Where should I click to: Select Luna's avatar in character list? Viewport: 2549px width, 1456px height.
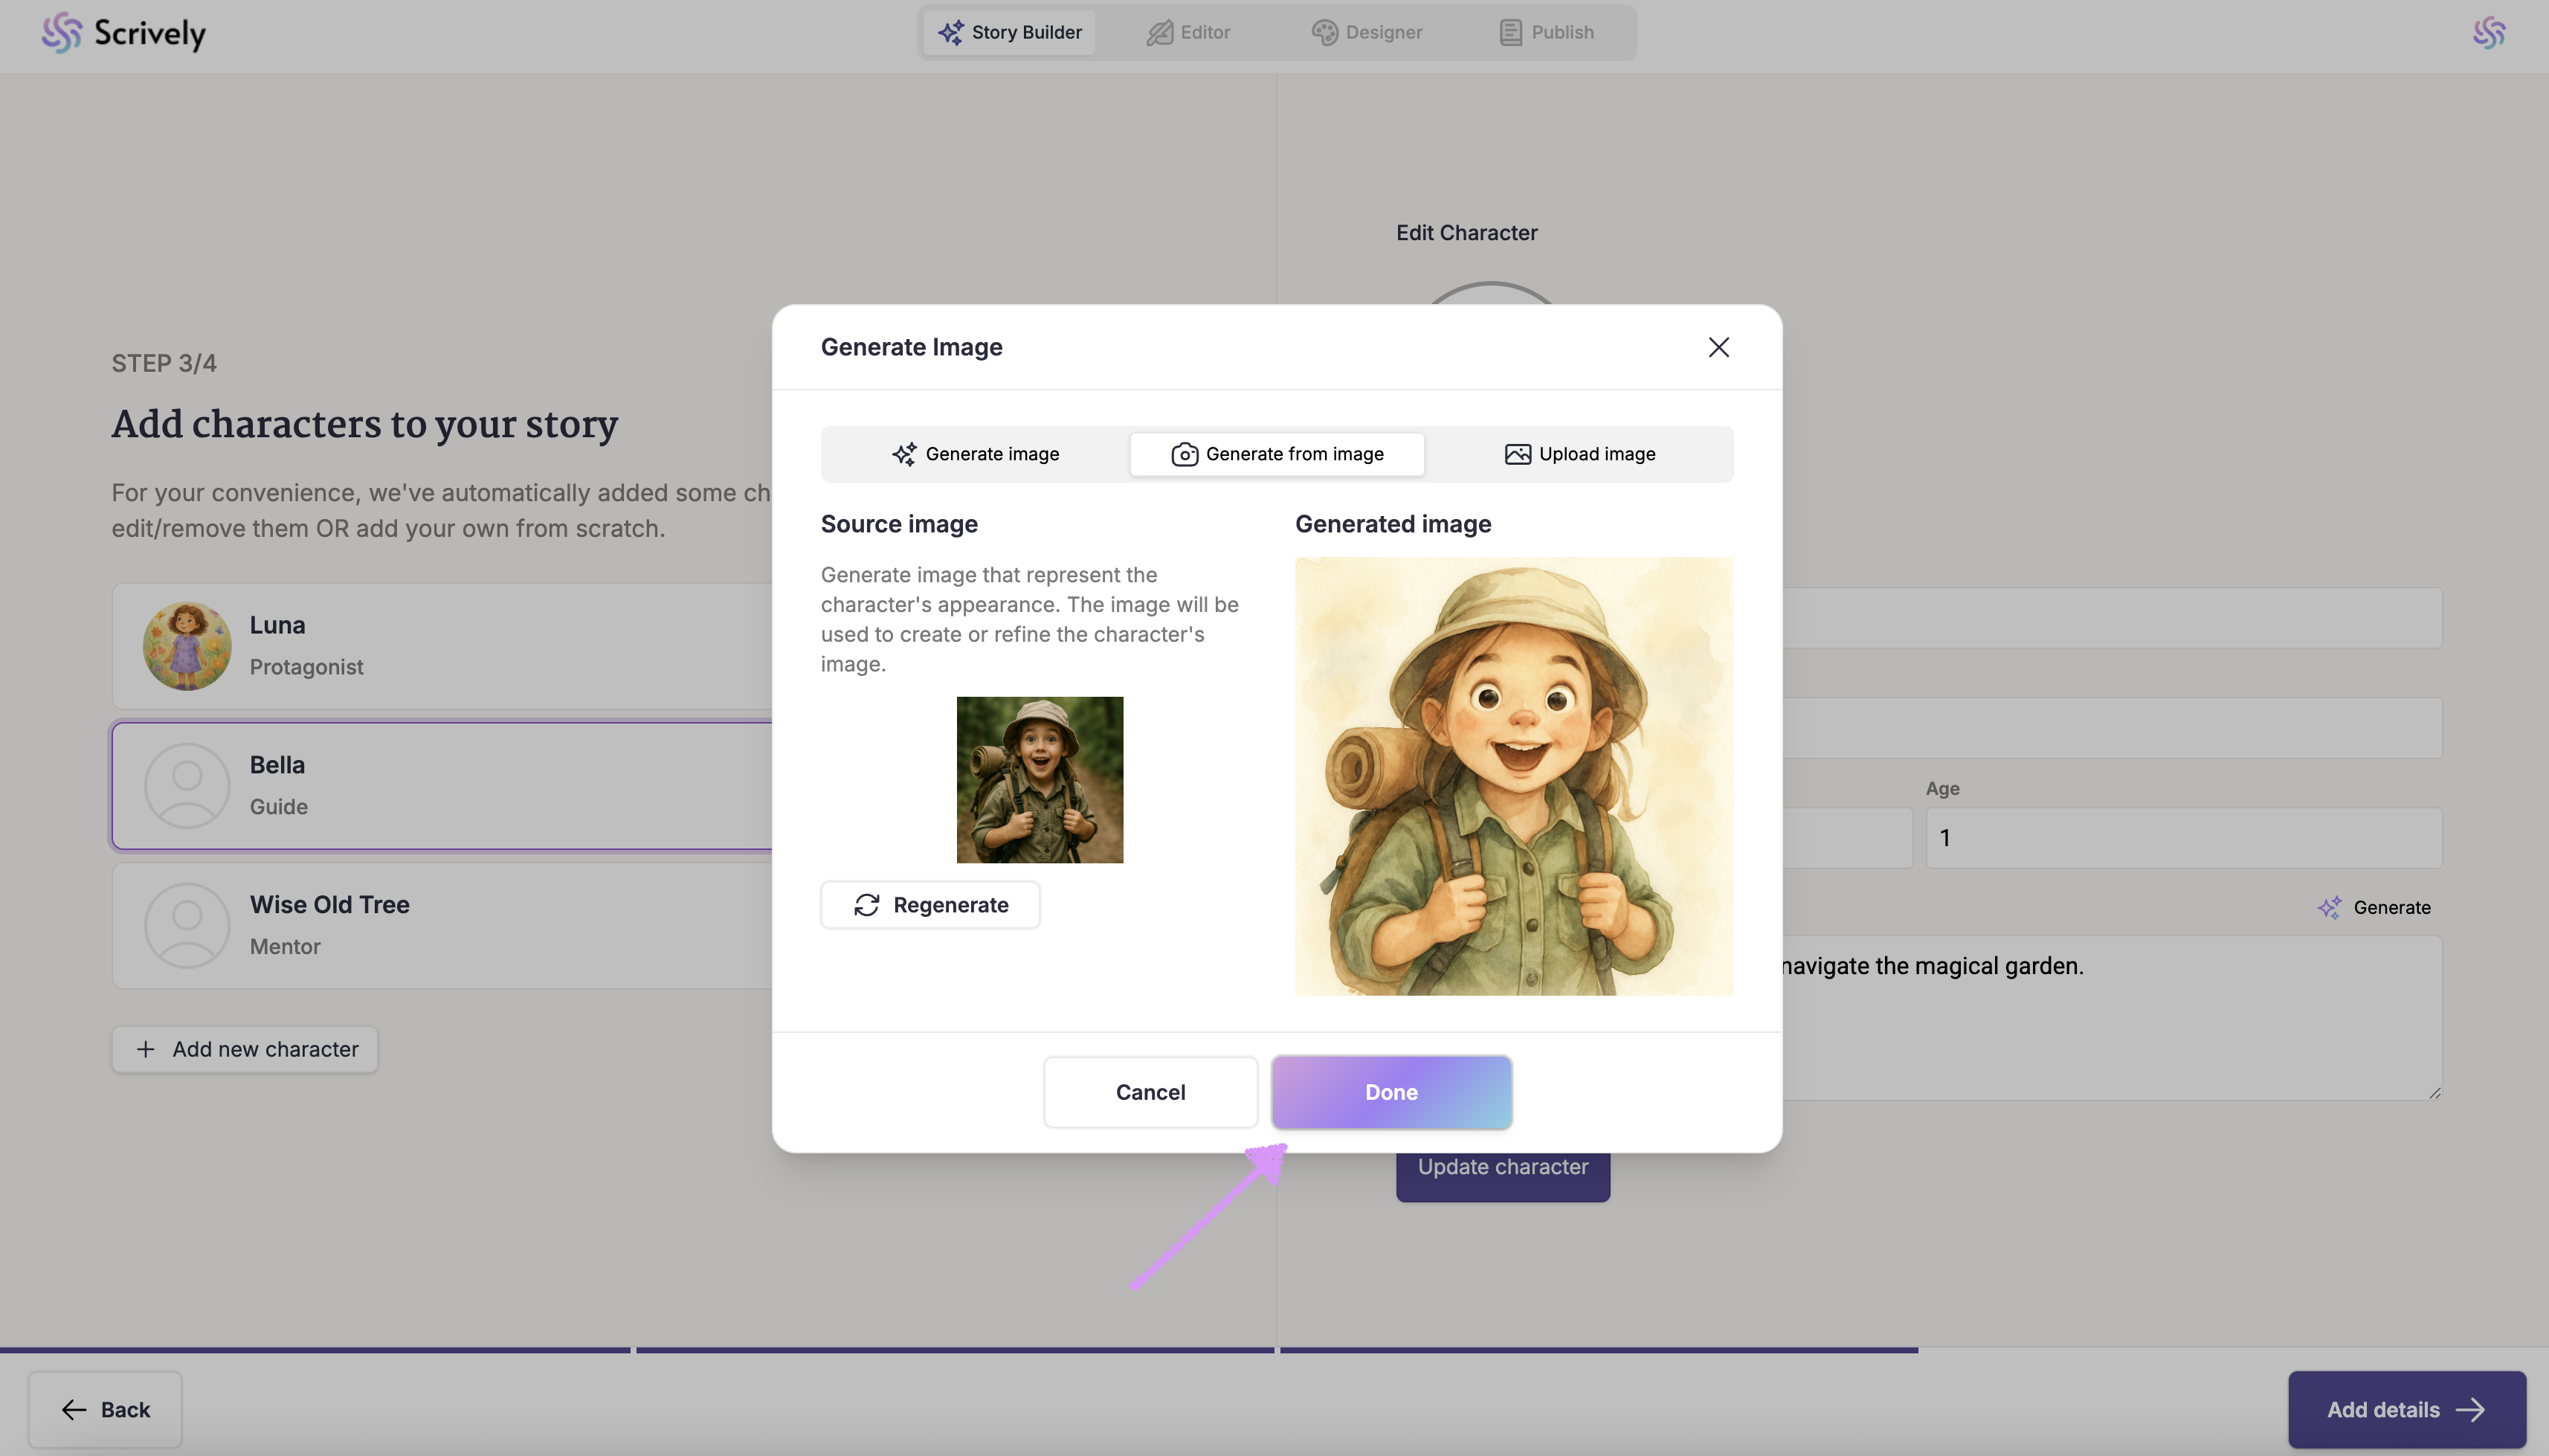[187, 646]
